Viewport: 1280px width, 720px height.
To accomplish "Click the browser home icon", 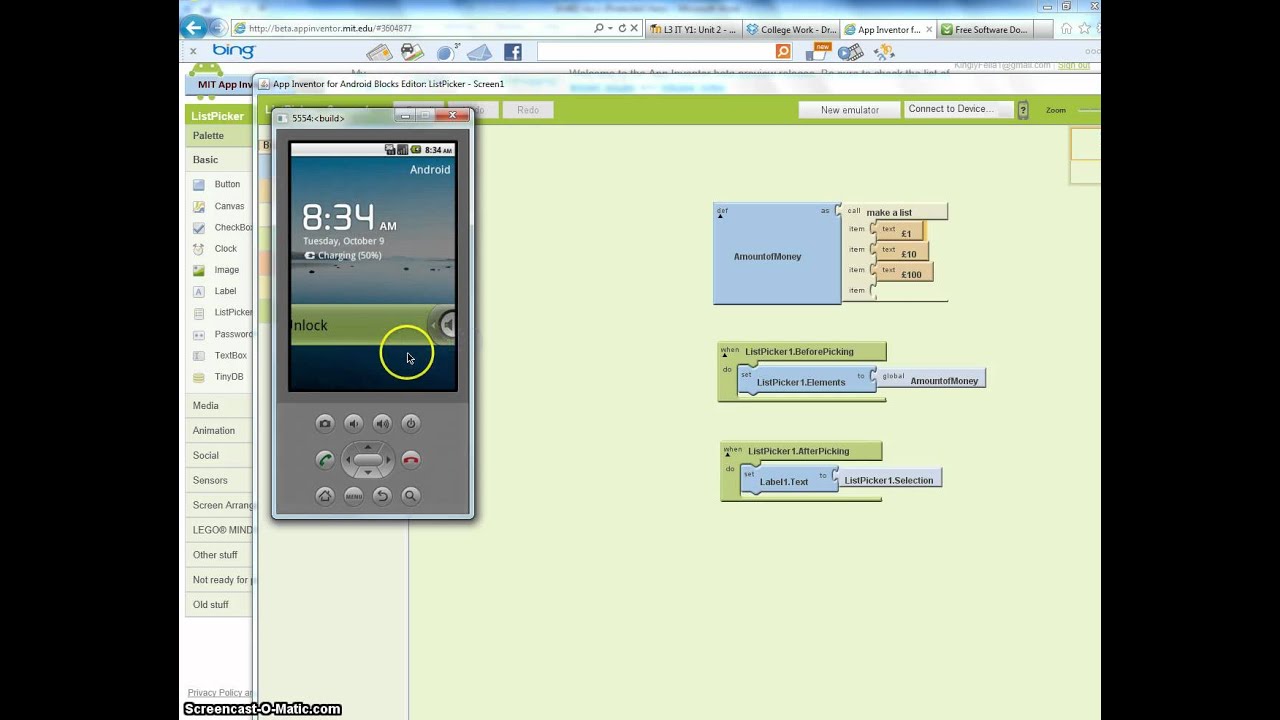I will tap(1066, 29).
